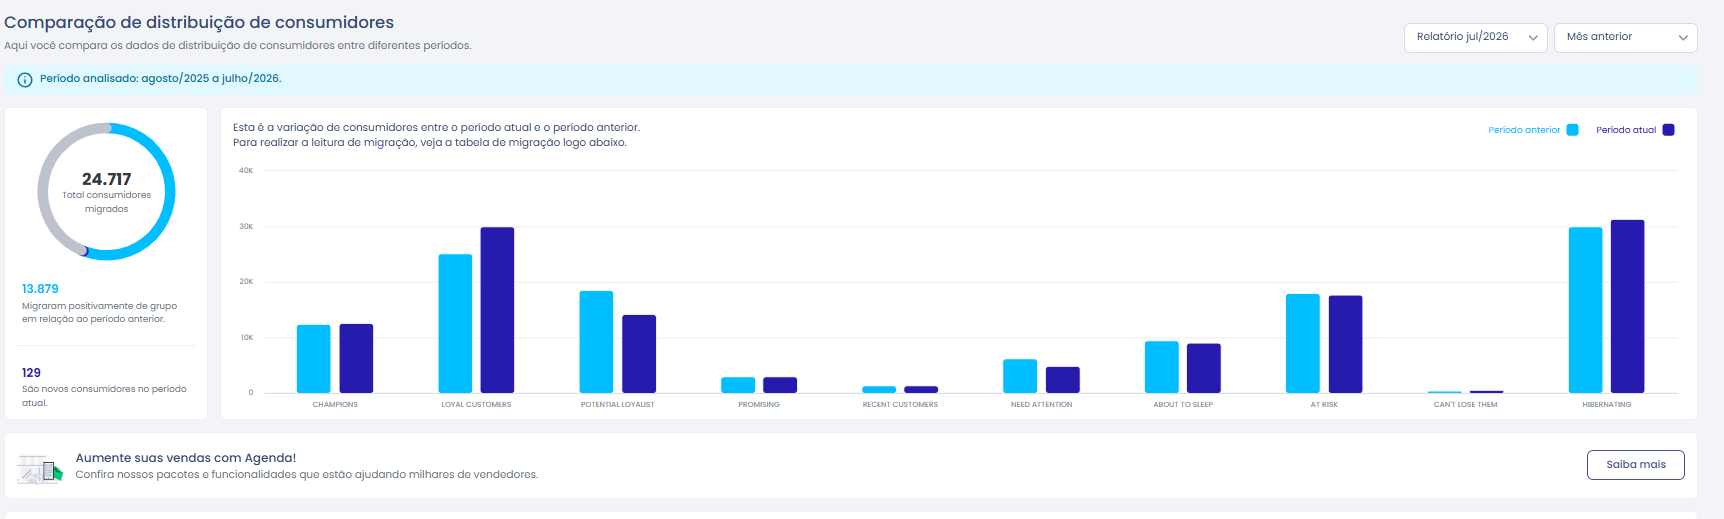Click the dark Loyal Customers bar

click(497, 310)
